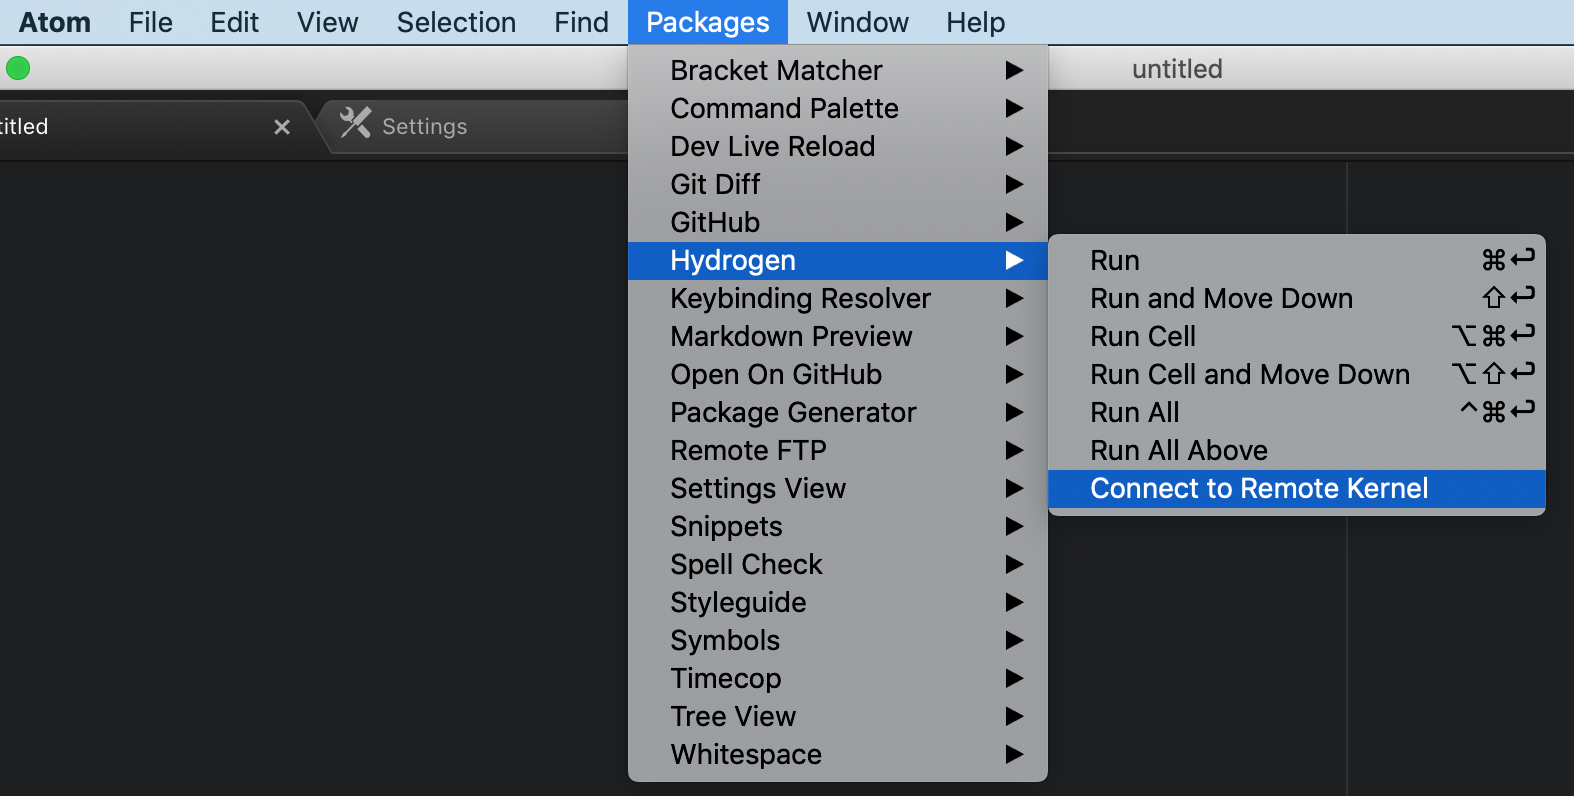1574x796 pixels.
Task: Close the untitled tab with X
Action: click(x=282, y=127)
